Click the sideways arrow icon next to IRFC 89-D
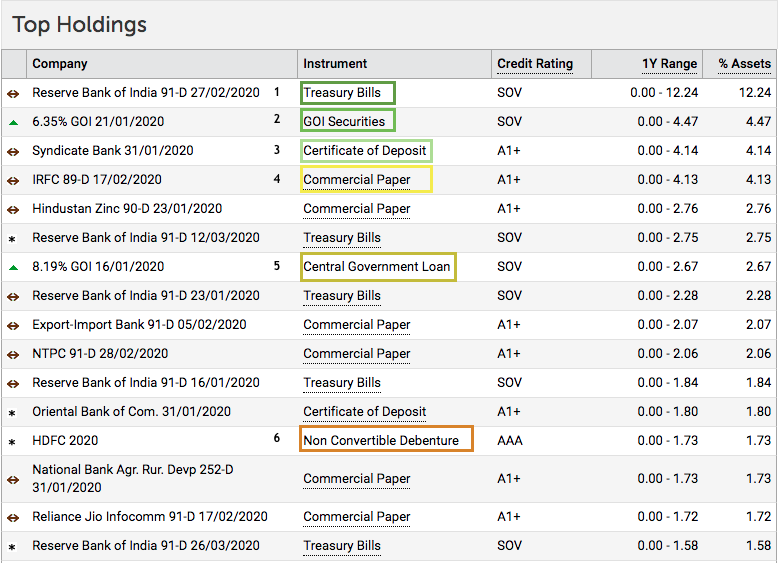Viewport: 779px width, 563px height. tap(13, 180)
